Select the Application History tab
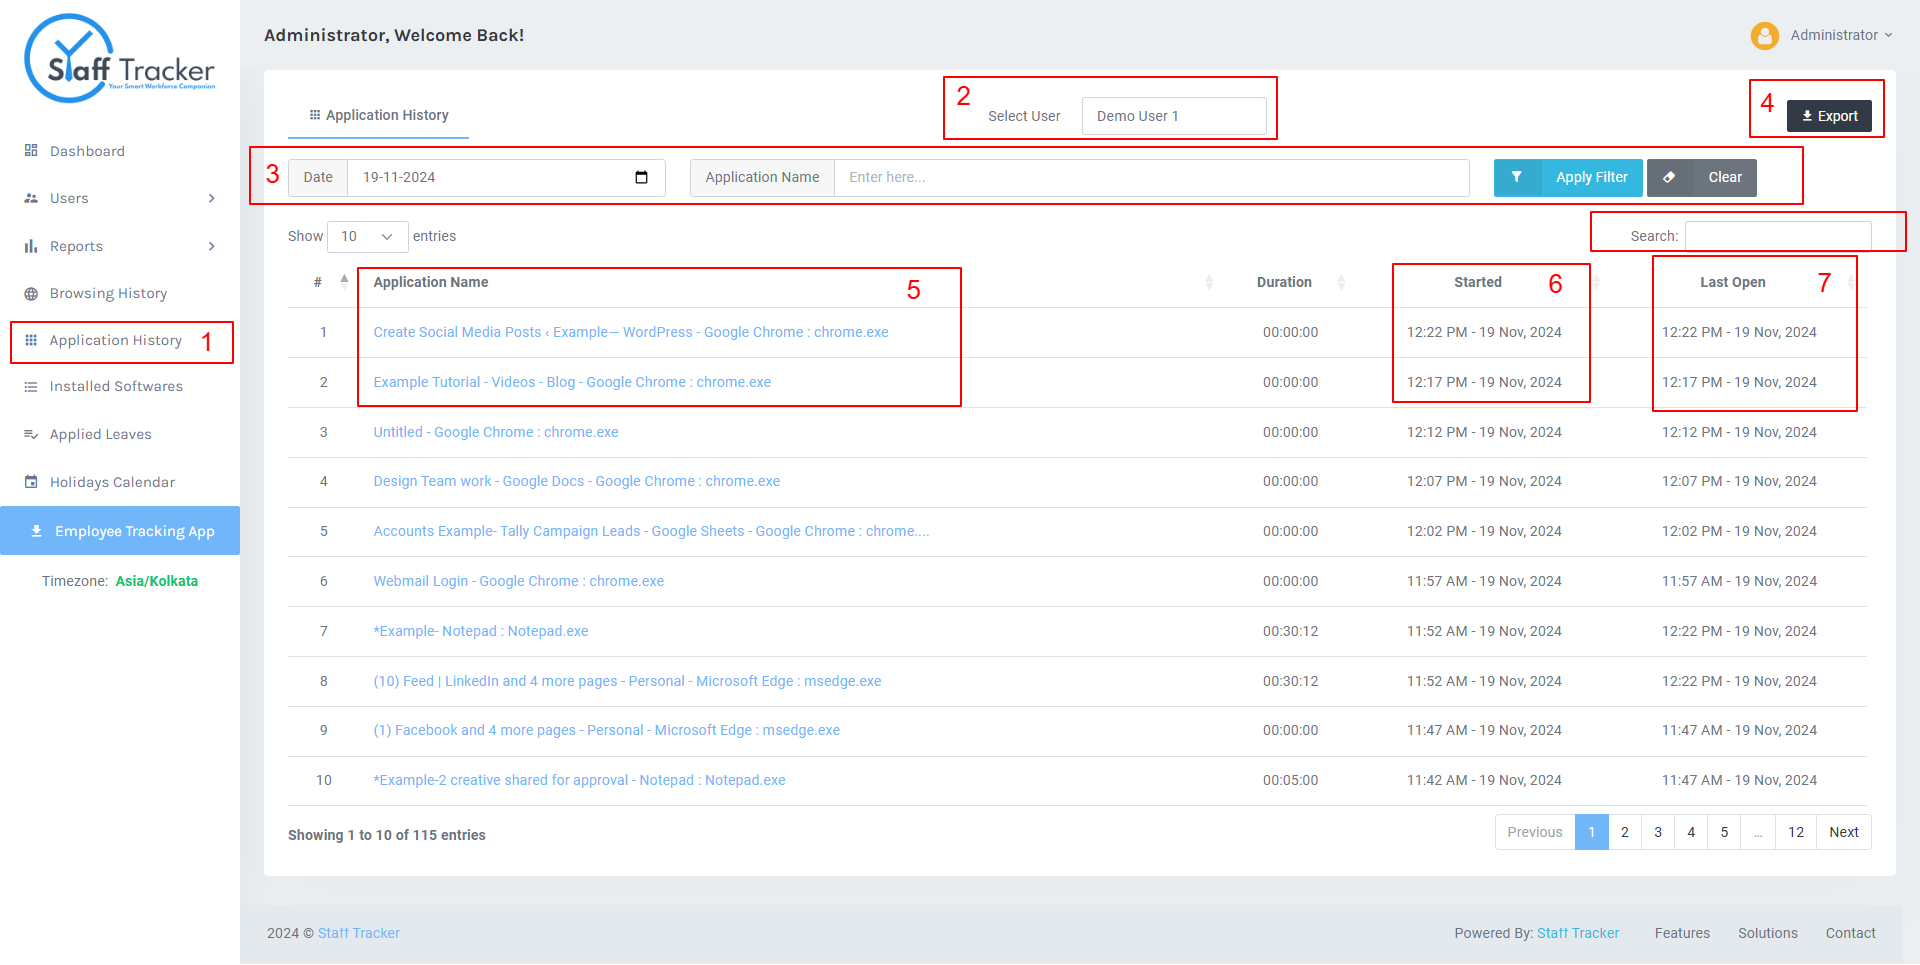This screenshot has width=1920, height=965. [x=378, y=116]
